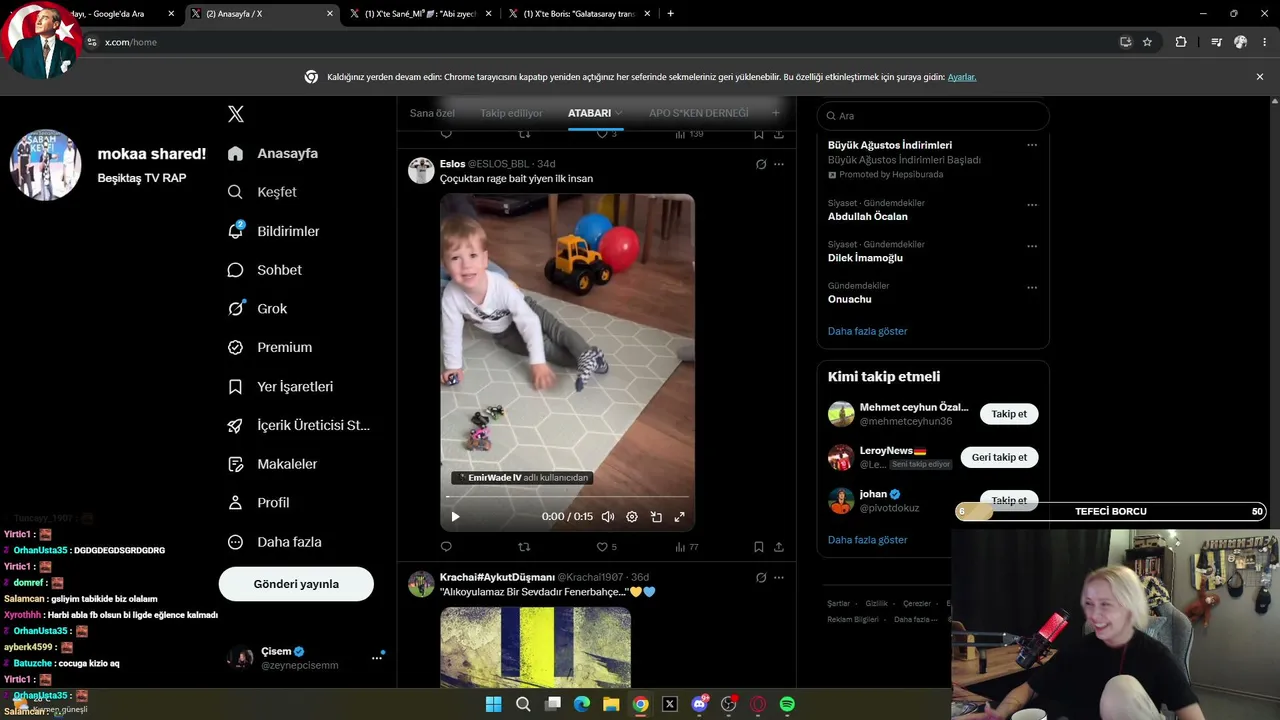Screen dimensions: 1280x720
Task: Click the Windows Start button
Action: click(x=493, y=704)
